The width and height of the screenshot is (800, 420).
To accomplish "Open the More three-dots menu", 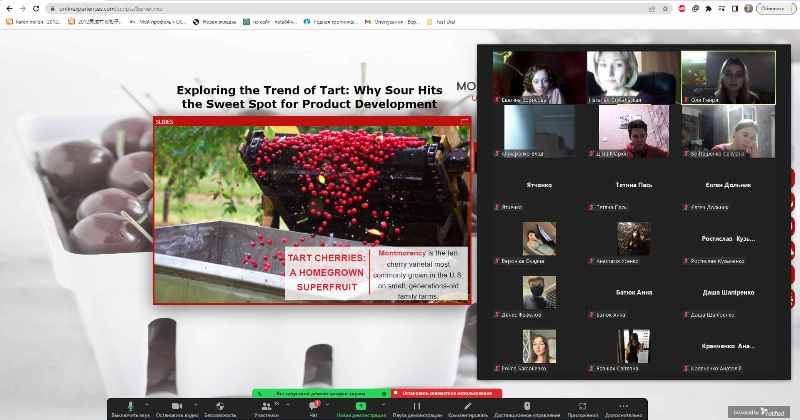I will click(x=623, y=409).
